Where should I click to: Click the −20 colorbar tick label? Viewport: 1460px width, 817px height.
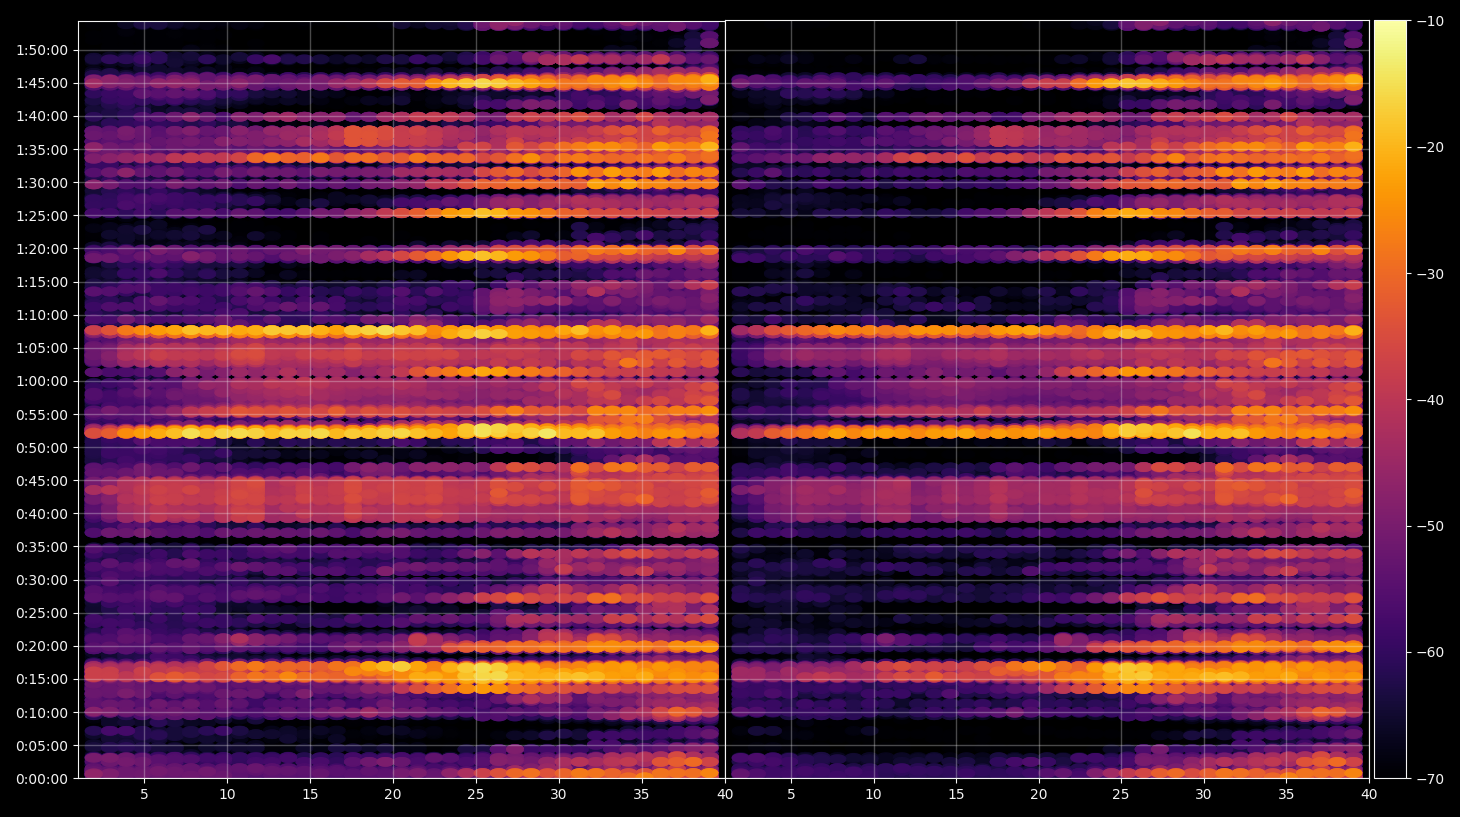1430,147
